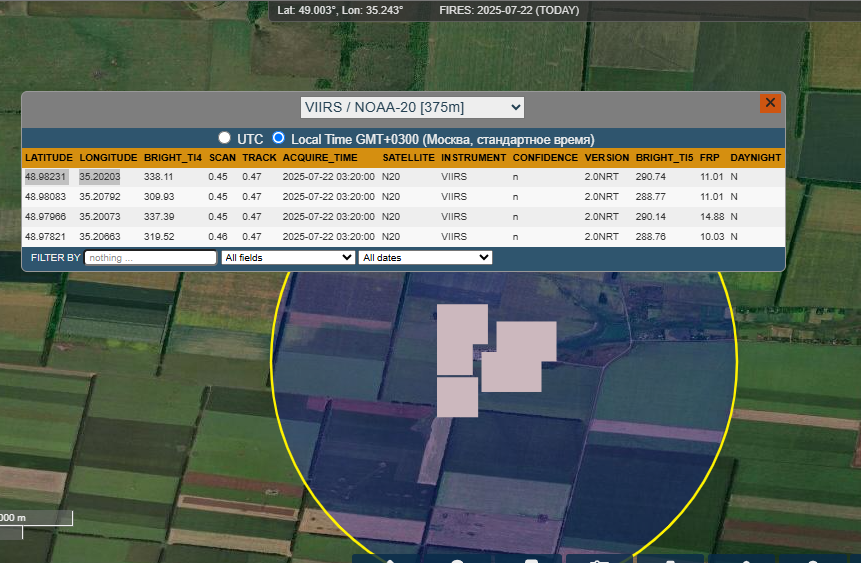
Task: Click the scan value 0.46
Action: tap(218, 237)
